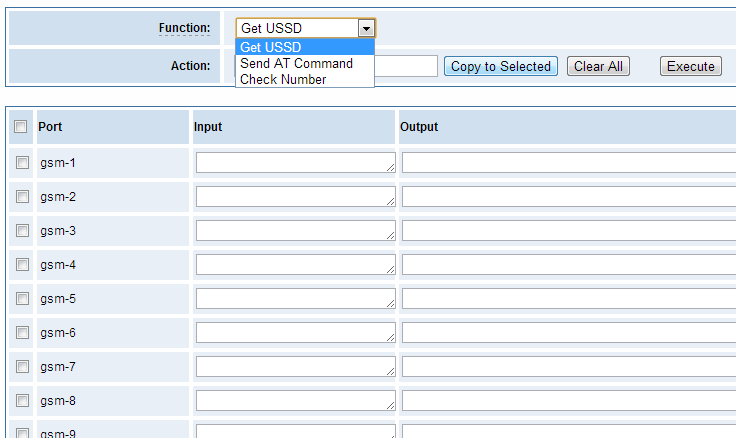
Task: Focus the gsm-6 Input text area
Action: coord(295,332)
